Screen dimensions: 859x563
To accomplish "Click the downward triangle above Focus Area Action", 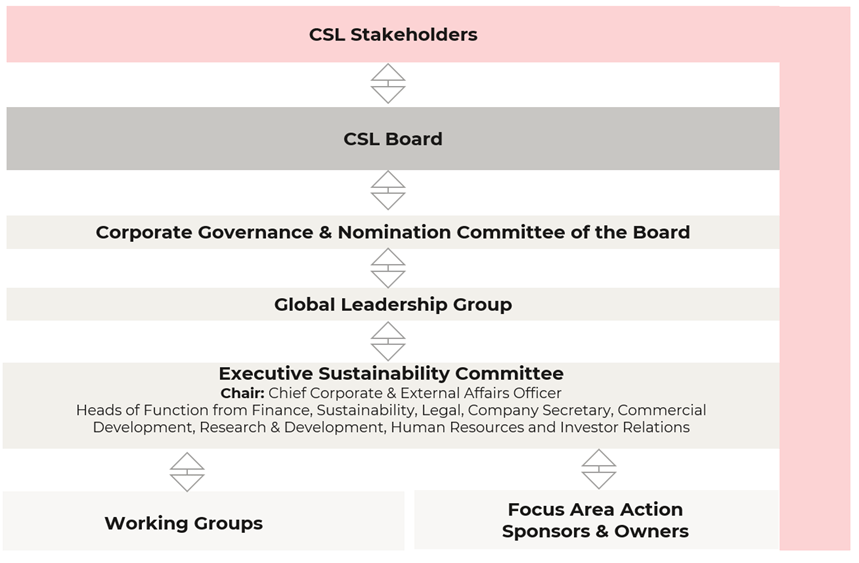I will 599,479.
